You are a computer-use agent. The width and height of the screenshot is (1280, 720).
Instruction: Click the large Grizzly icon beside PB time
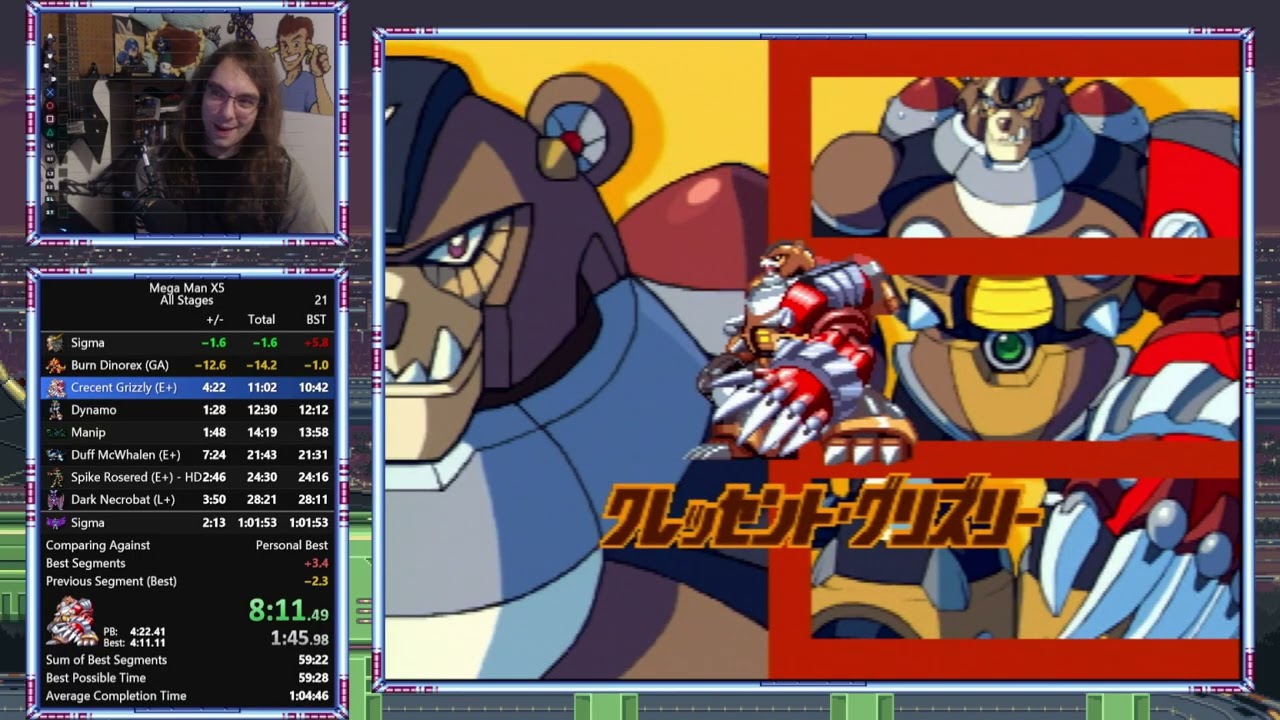[72, 620]
